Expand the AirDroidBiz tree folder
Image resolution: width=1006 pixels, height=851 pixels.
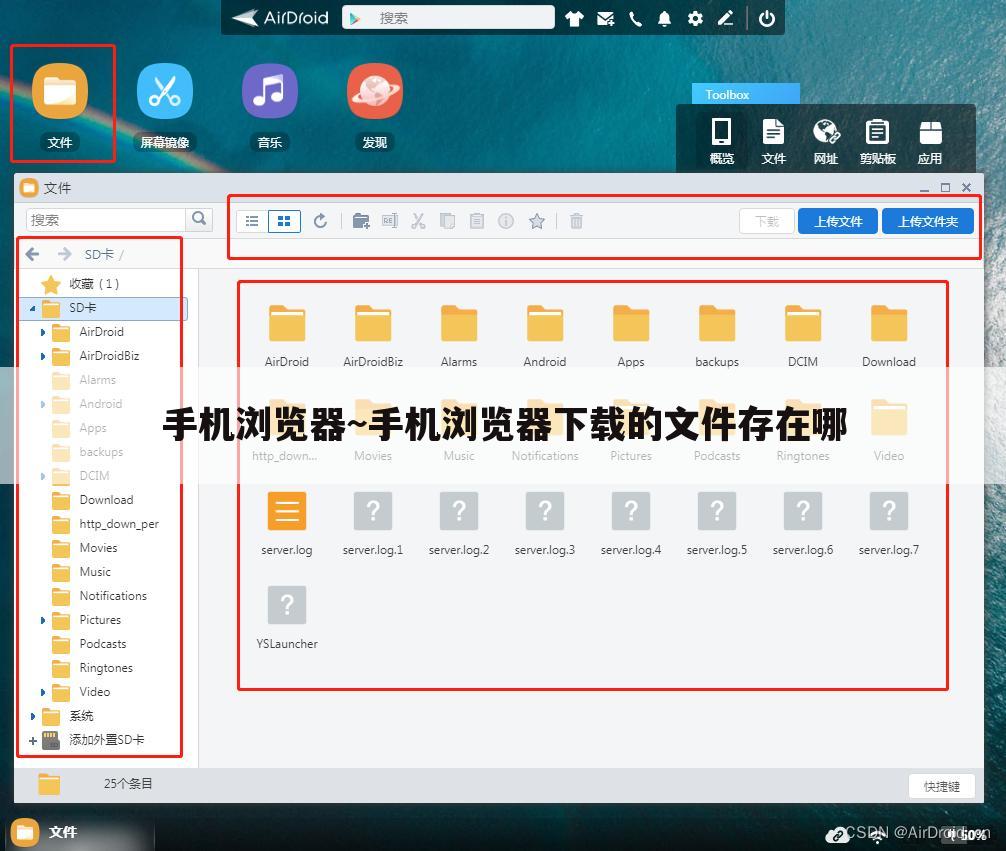pos(43,356)
